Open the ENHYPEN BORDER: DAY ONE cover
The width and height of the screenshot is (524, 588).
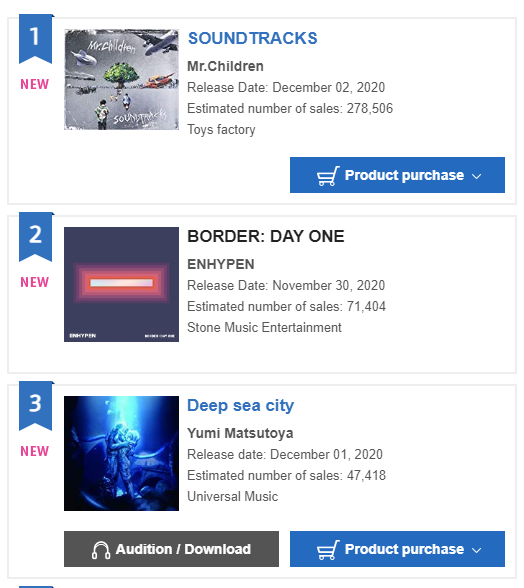pyautogui.click(x=122, y=284)
